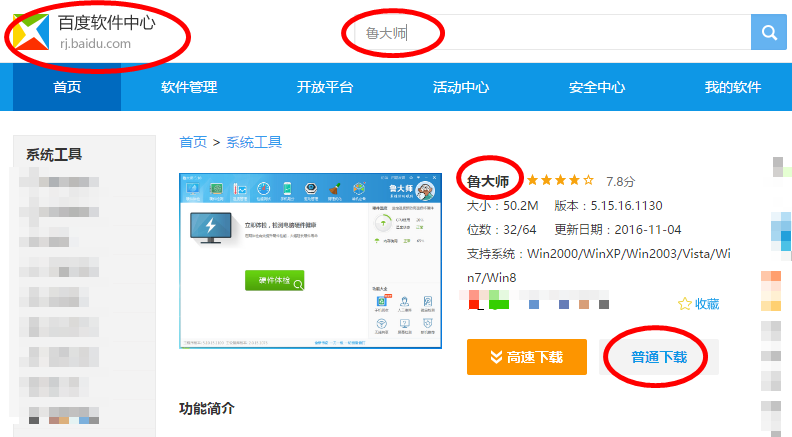Open the 我的软件 navigation tab
The width and height of the screenshot is (792, 437).
[732, 87]
